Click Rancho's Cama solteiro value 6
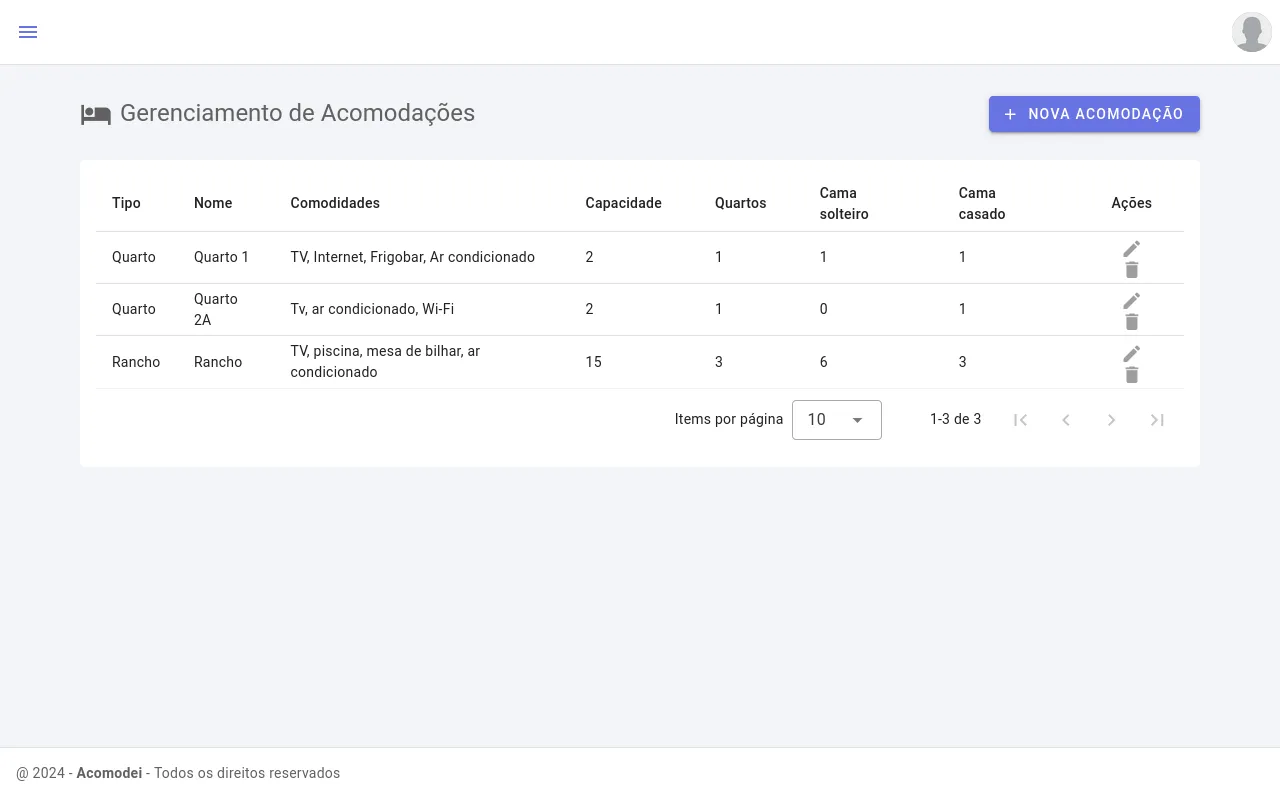The image size is (1280, 800). pyautogui.click(x=823, y=362)
